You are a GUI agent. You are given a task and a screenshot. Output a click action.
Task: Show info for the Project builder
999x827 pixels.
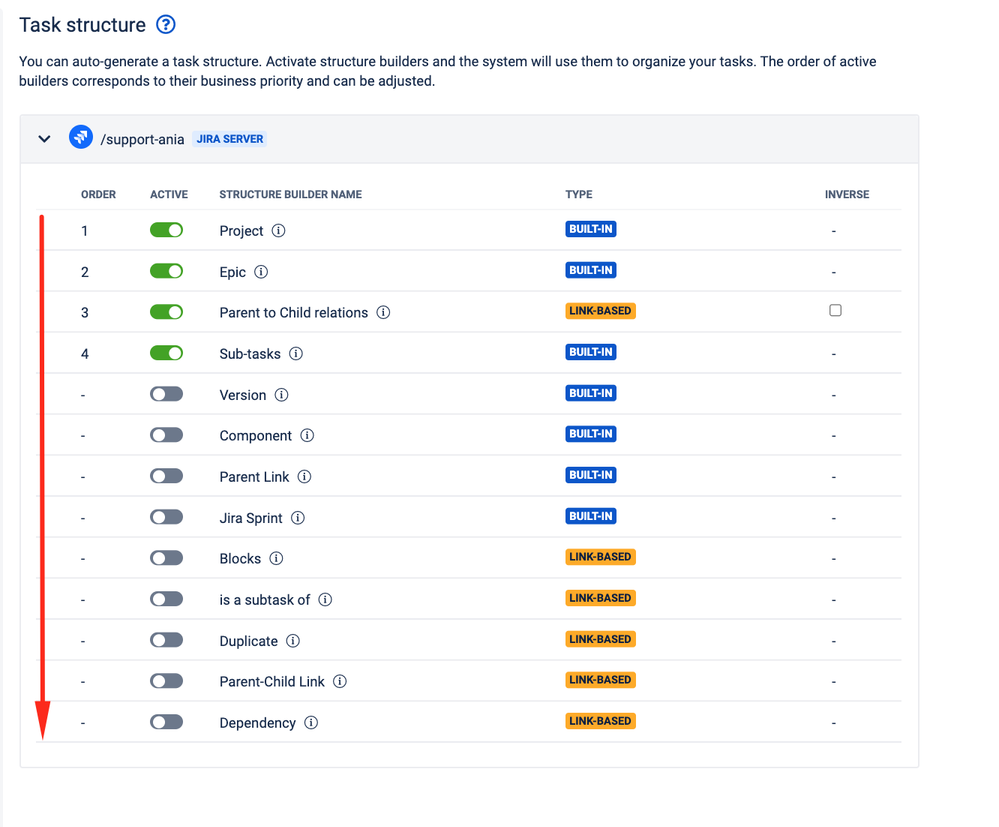pyautogui.click(x=278, y=231)
